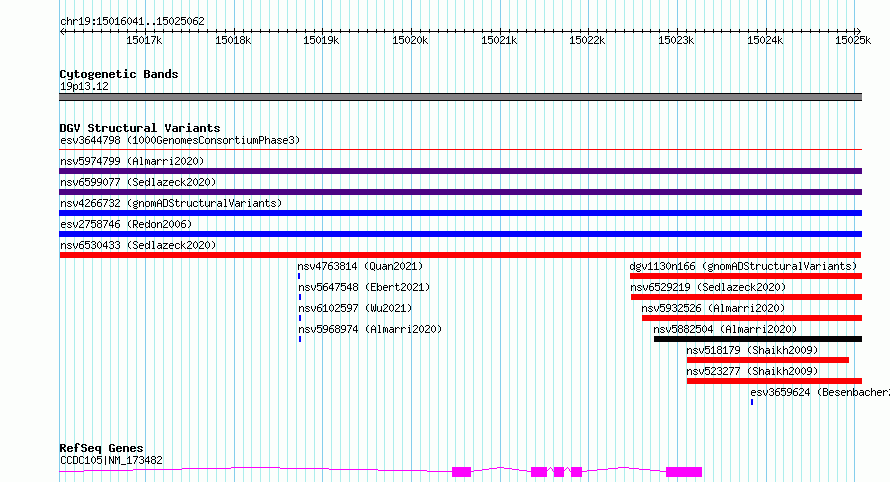Click the 15017k ruler tick label
The width and height of the screenshot is (890, 482).
point(144,40)
